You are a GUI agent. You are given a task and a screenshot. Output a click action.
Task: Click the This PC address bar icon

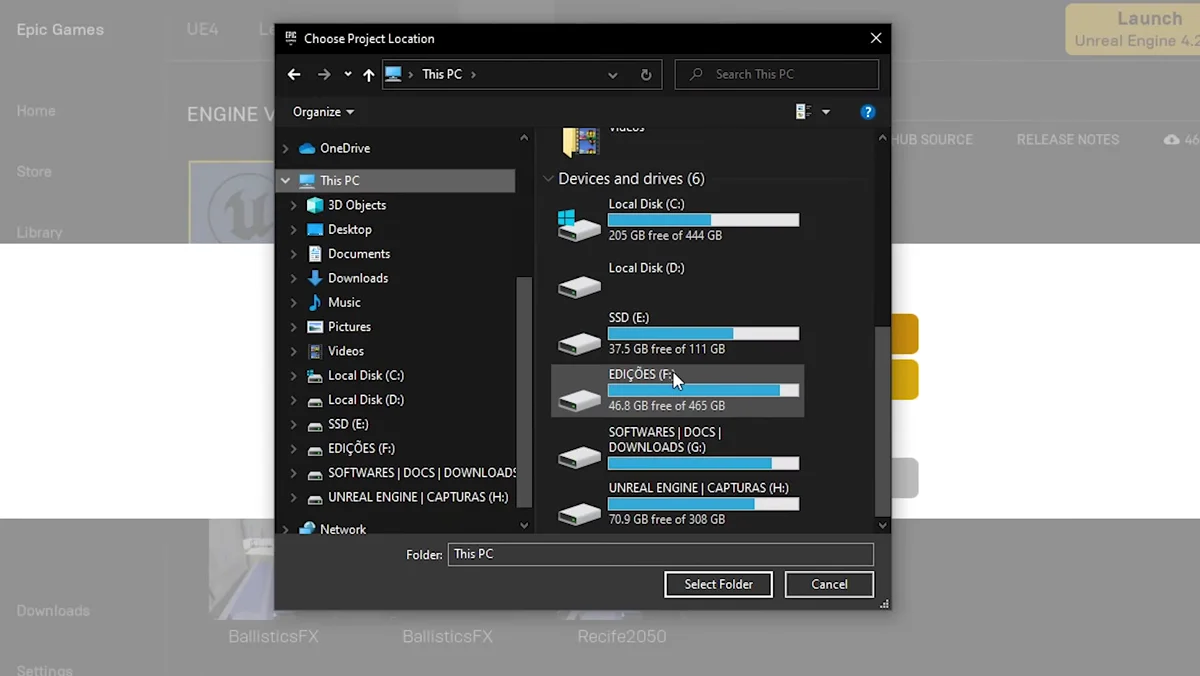pyautogui.click(x=394, y=74)
